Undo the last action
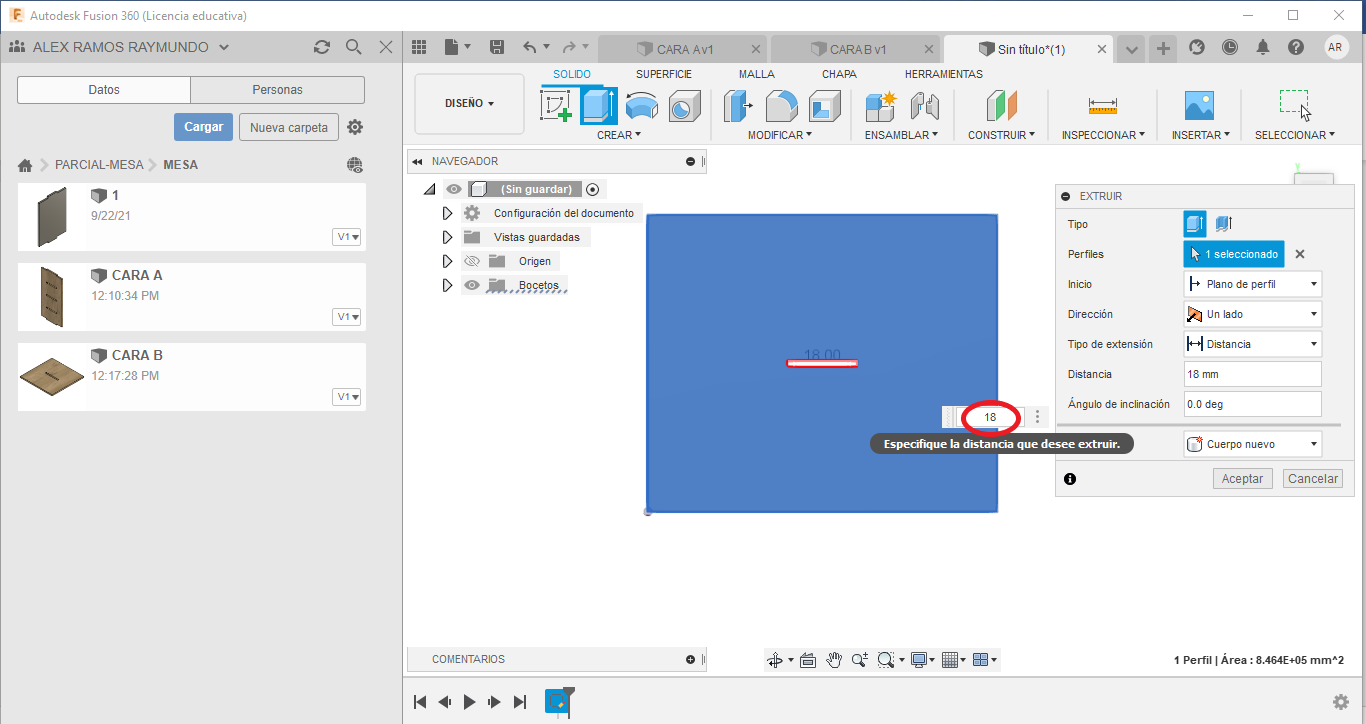This screenshot has height=724, width=1366. click(x=530, y=47)
